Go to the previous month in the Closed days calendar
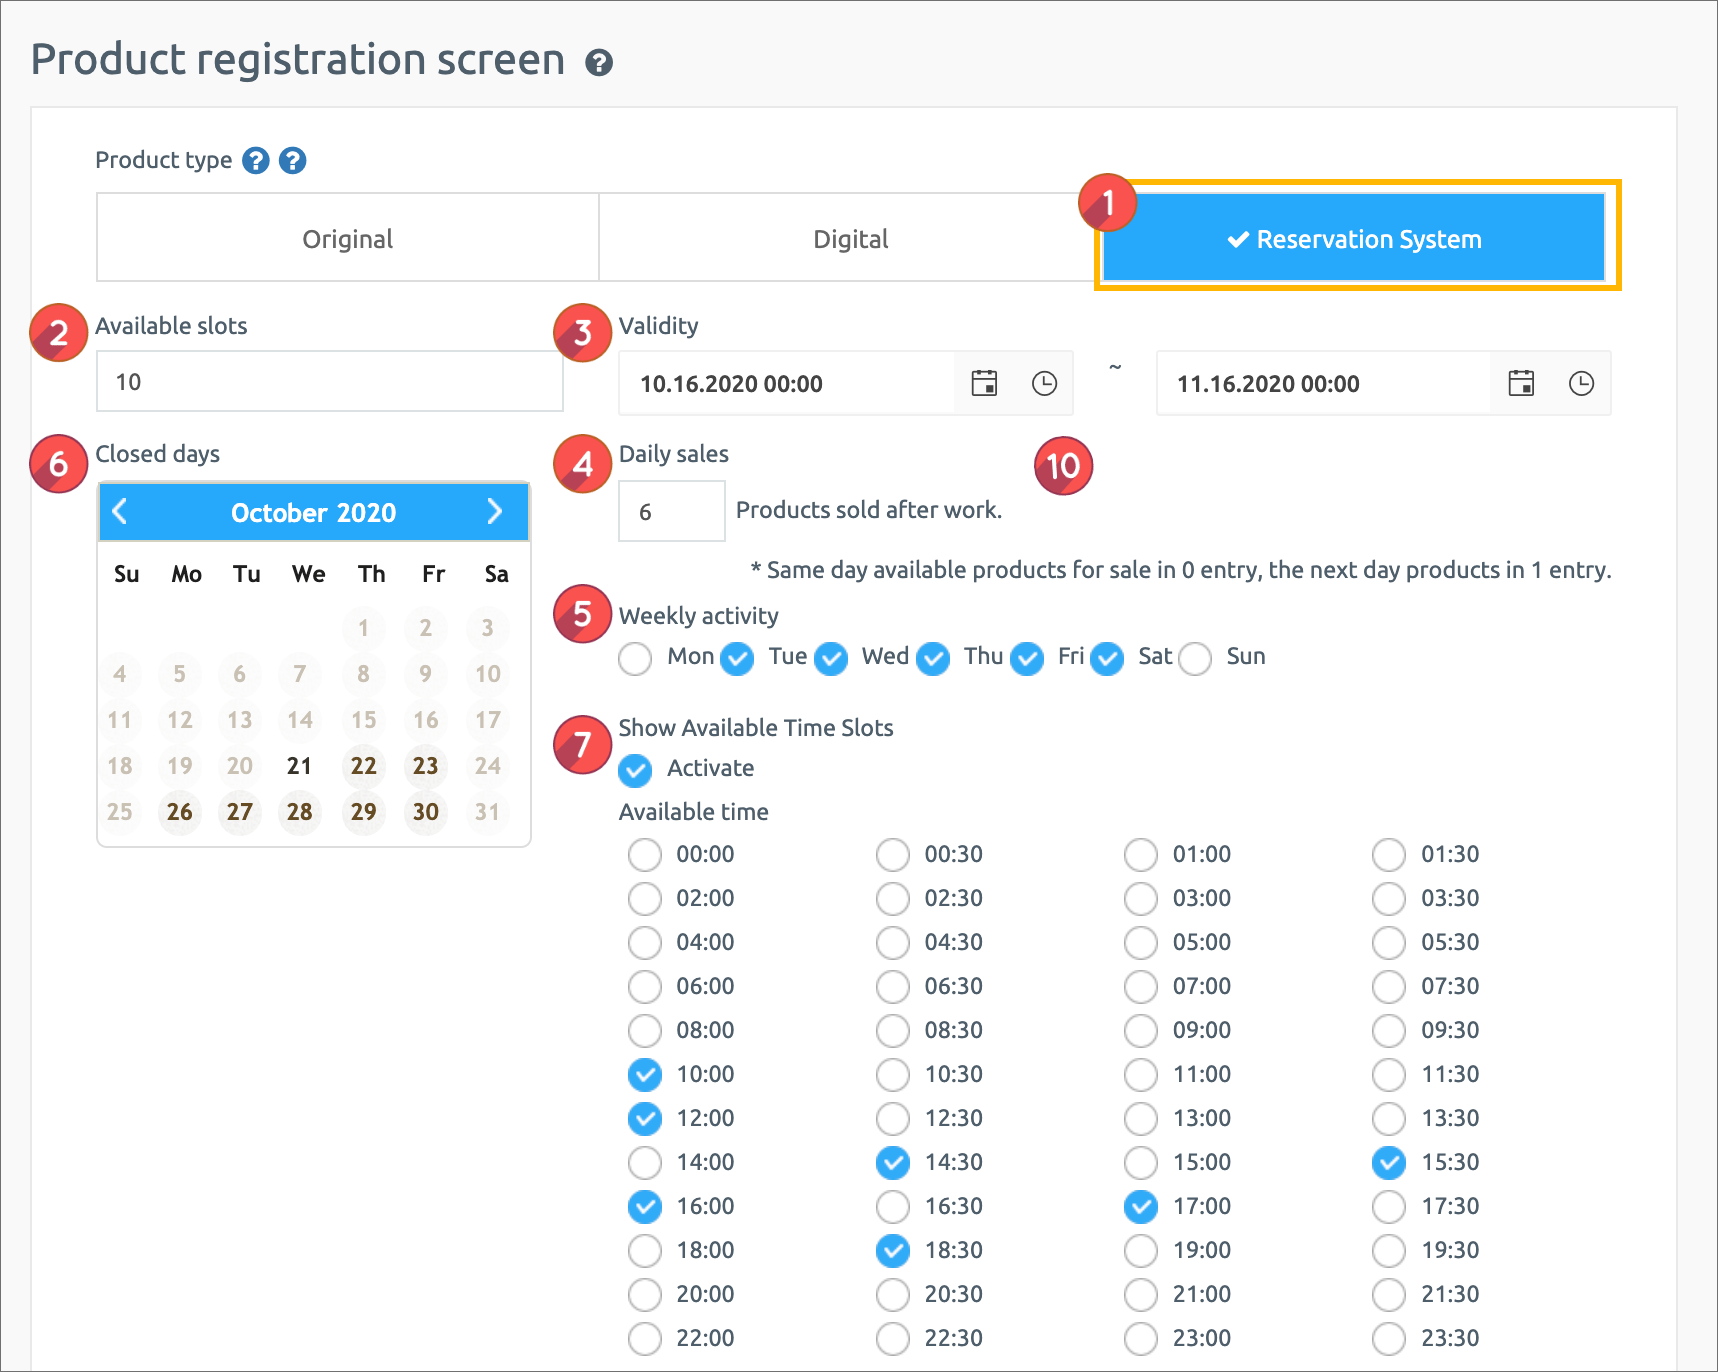1718x1372 pixels. (x=120, y=512)
